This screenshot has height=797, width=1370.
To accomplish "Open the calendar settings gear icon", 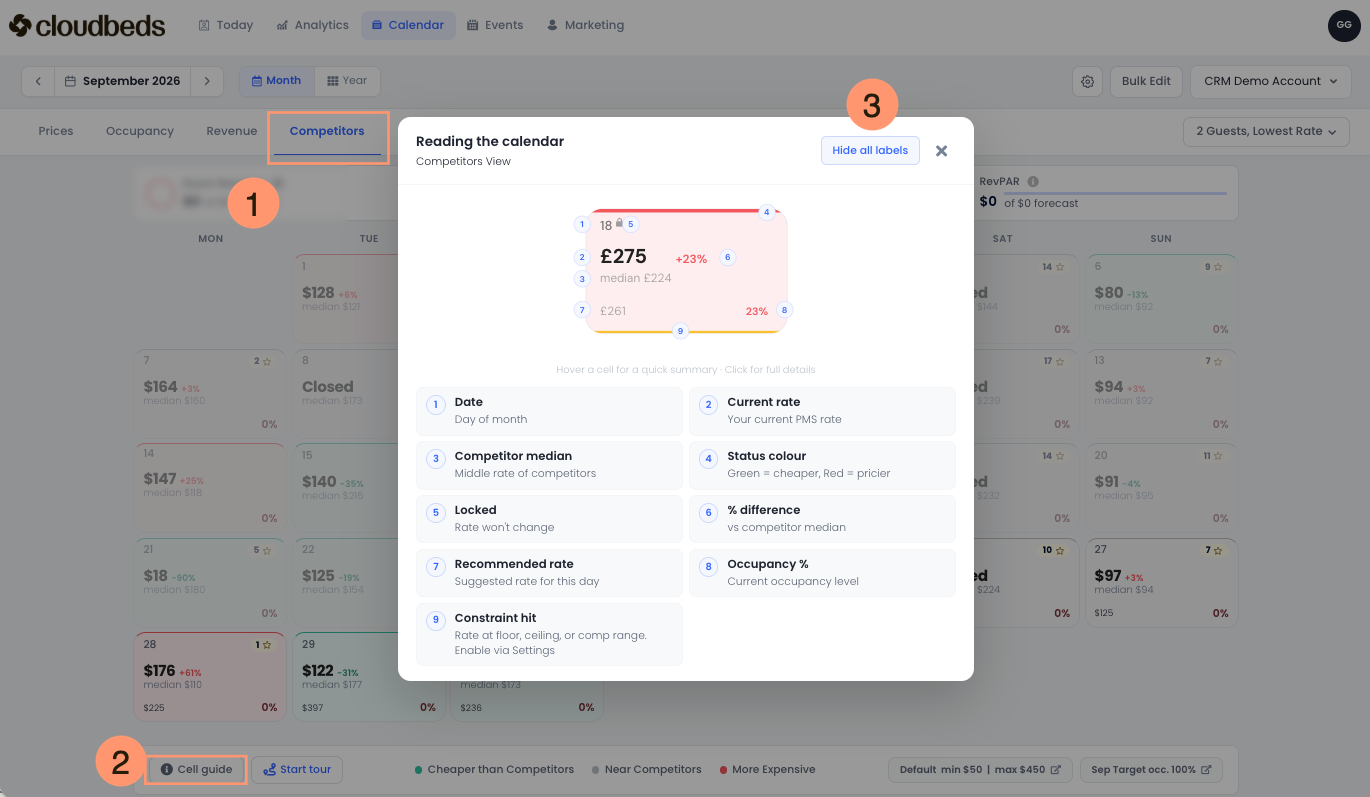I will [x=1087, y=81].
